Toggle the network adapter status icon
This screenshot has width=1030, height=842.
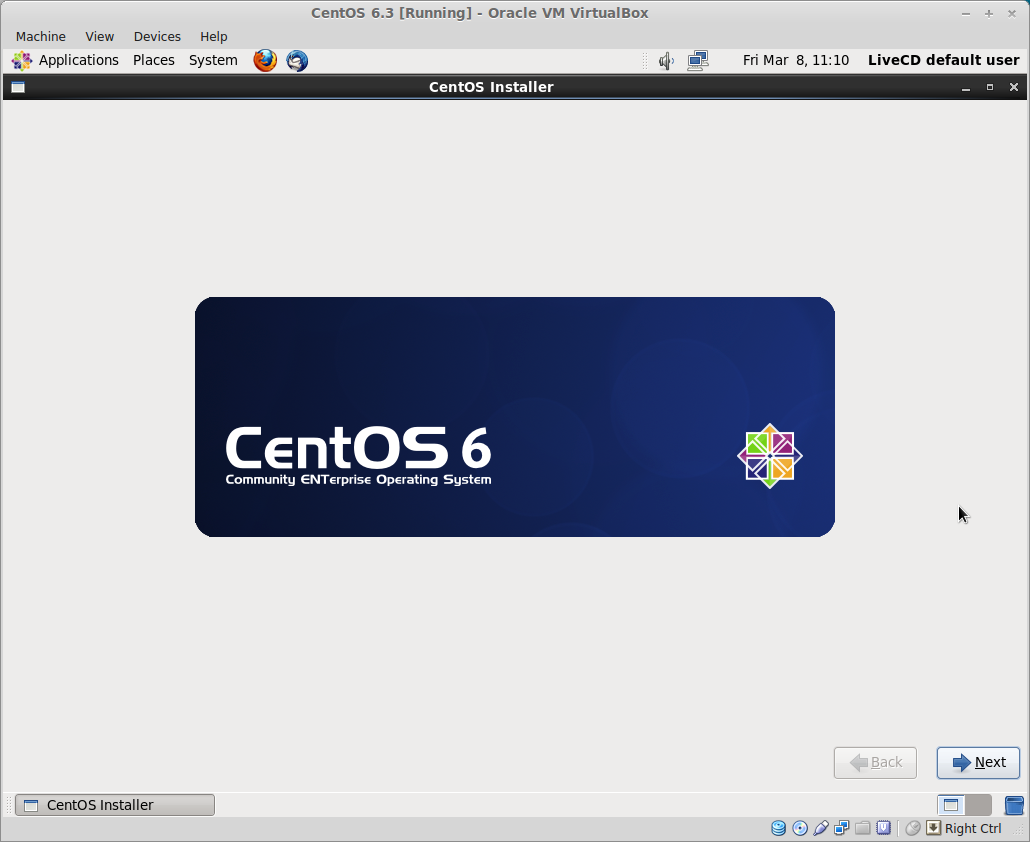point(841,828)
